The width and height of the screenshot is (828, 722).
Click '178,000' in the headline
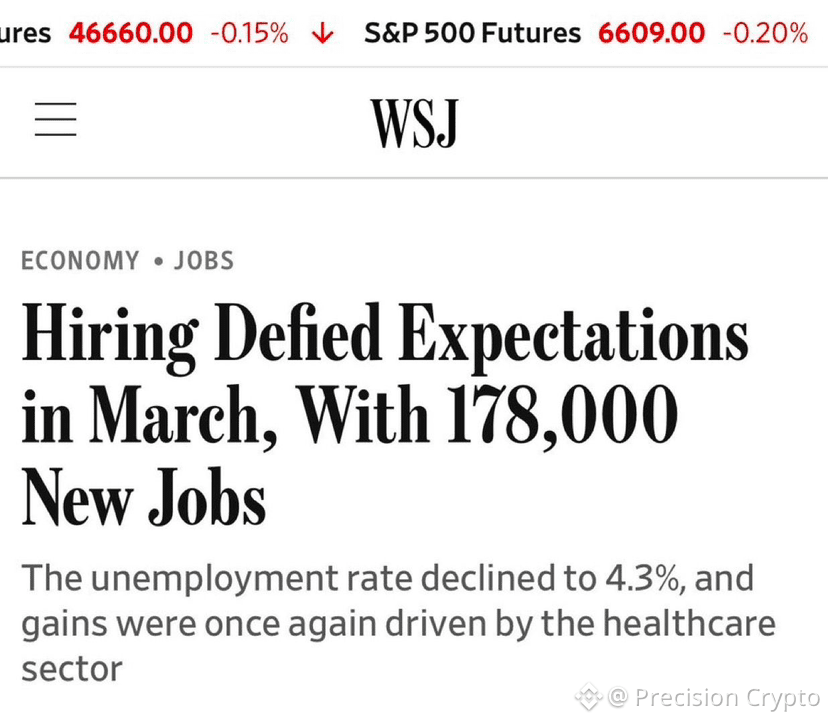click(563, 416)
